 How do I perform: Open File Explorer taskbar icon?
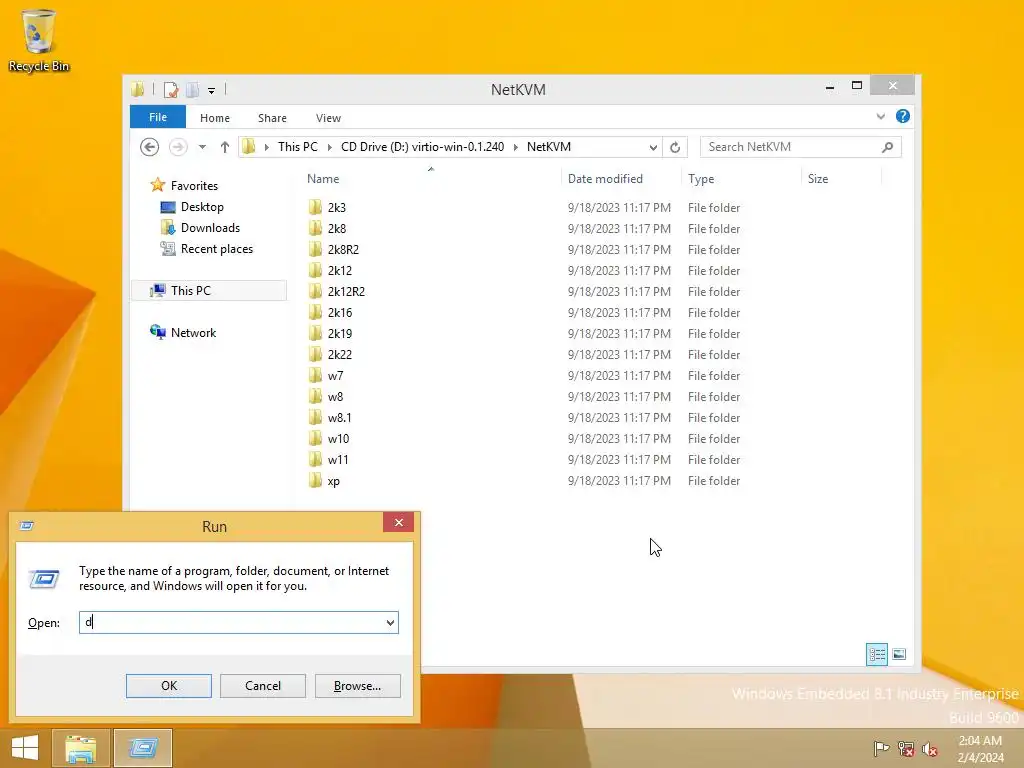pos(80,748)
